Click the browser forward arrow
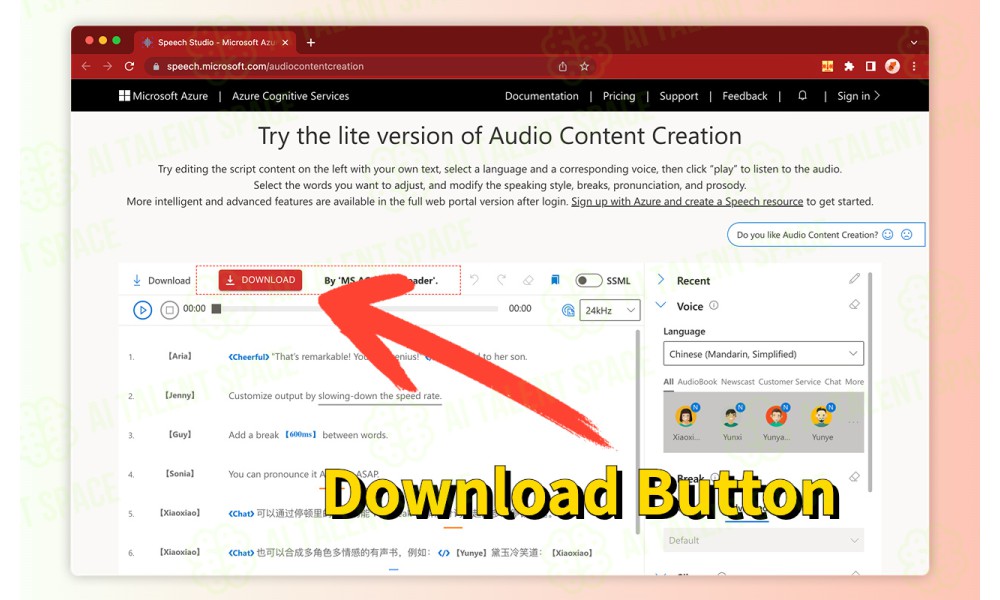Screen dimensions: 1000x600 [x=108, y=66]
